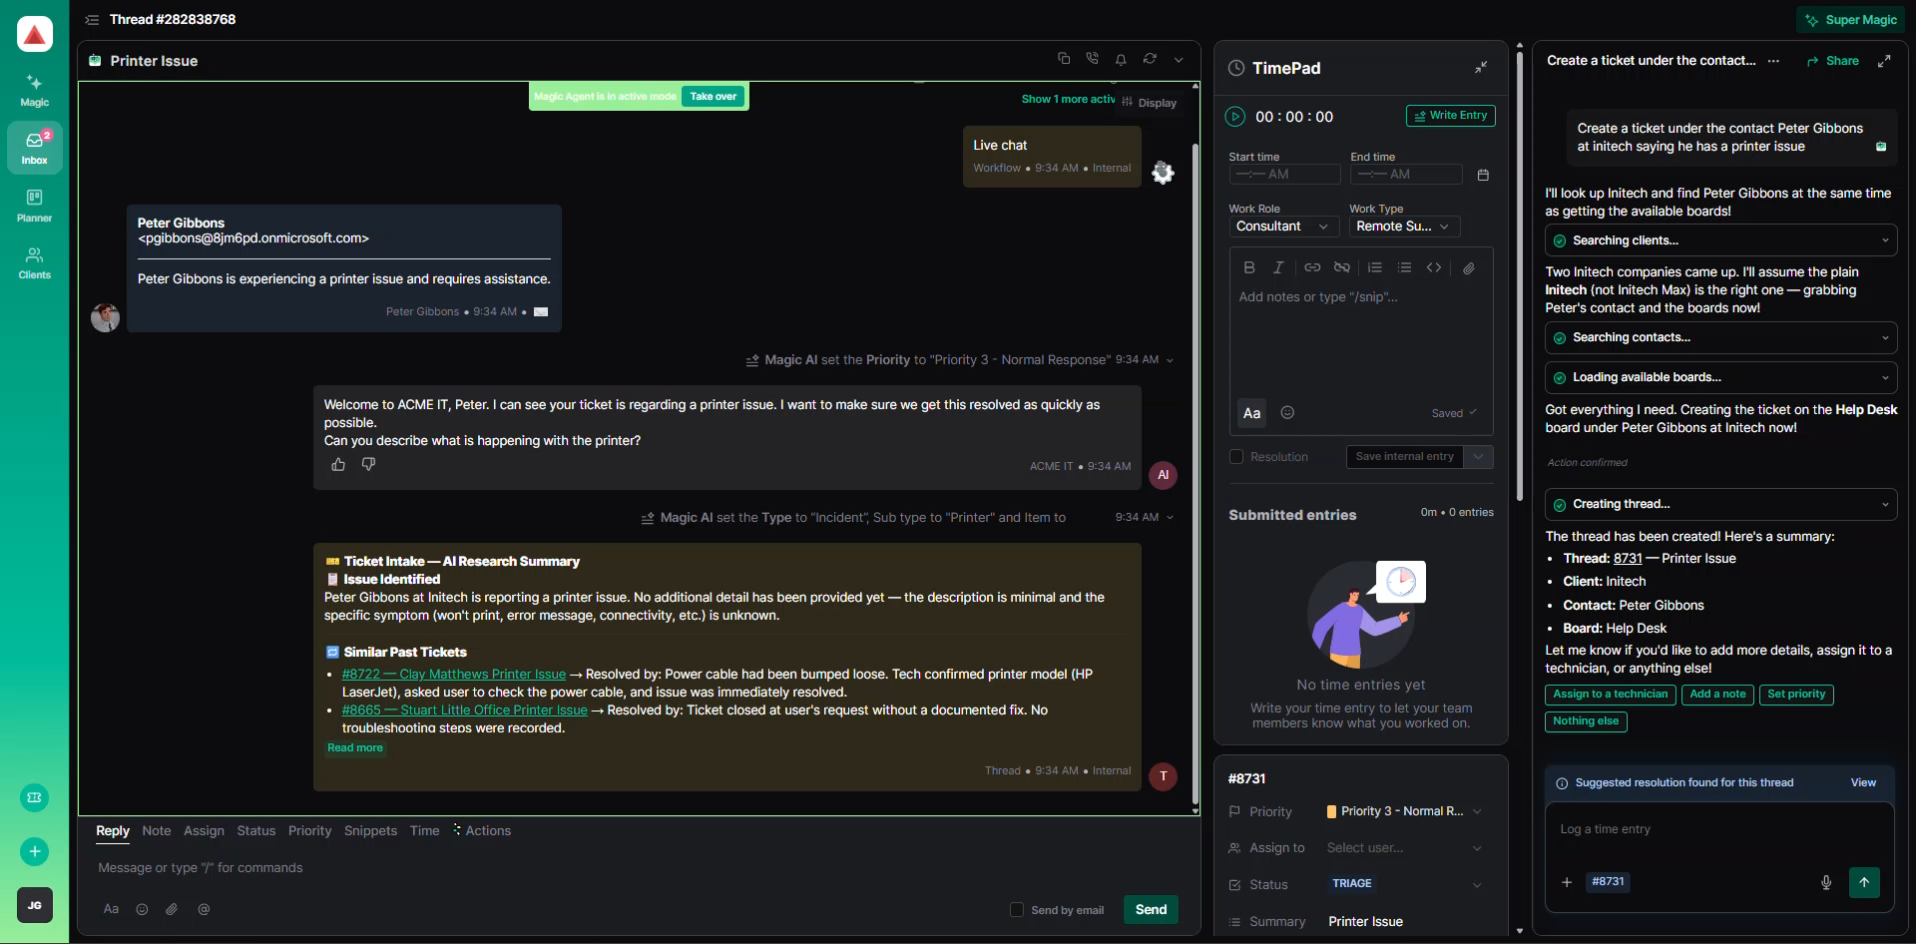Viewport: 1916px width, 944px height.
Task: Toggle Aa formatting in TimePad notes
Action: click(1252, 413)
